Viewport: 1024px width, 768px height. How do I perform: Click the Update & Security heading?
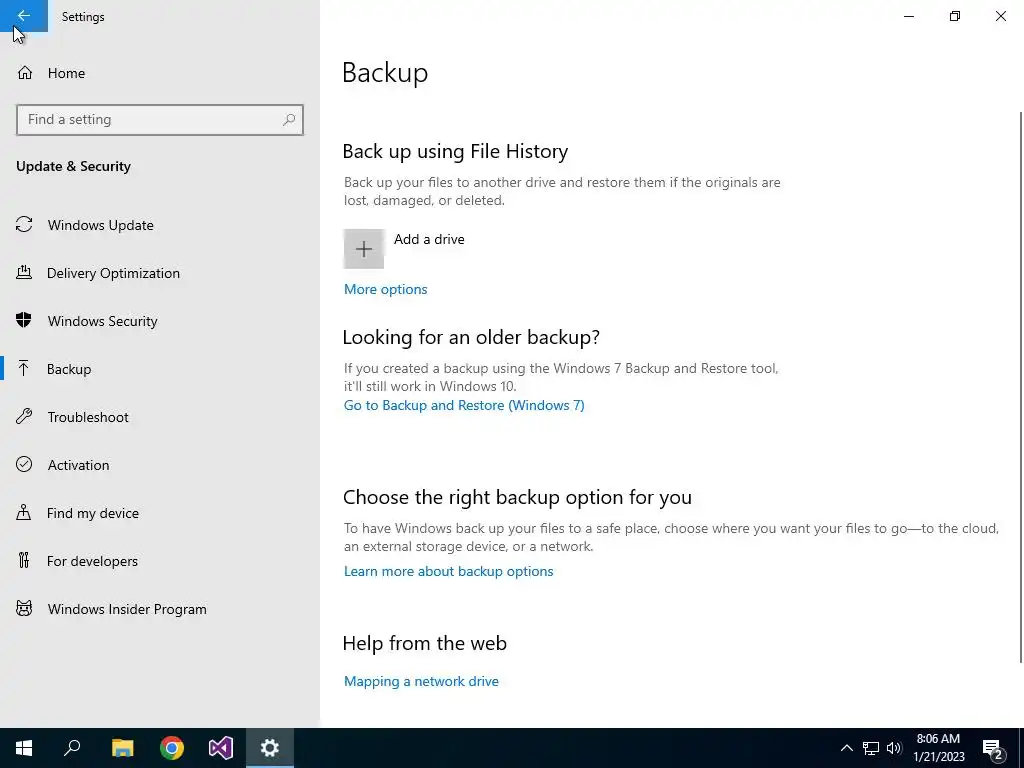click(73, 167)
